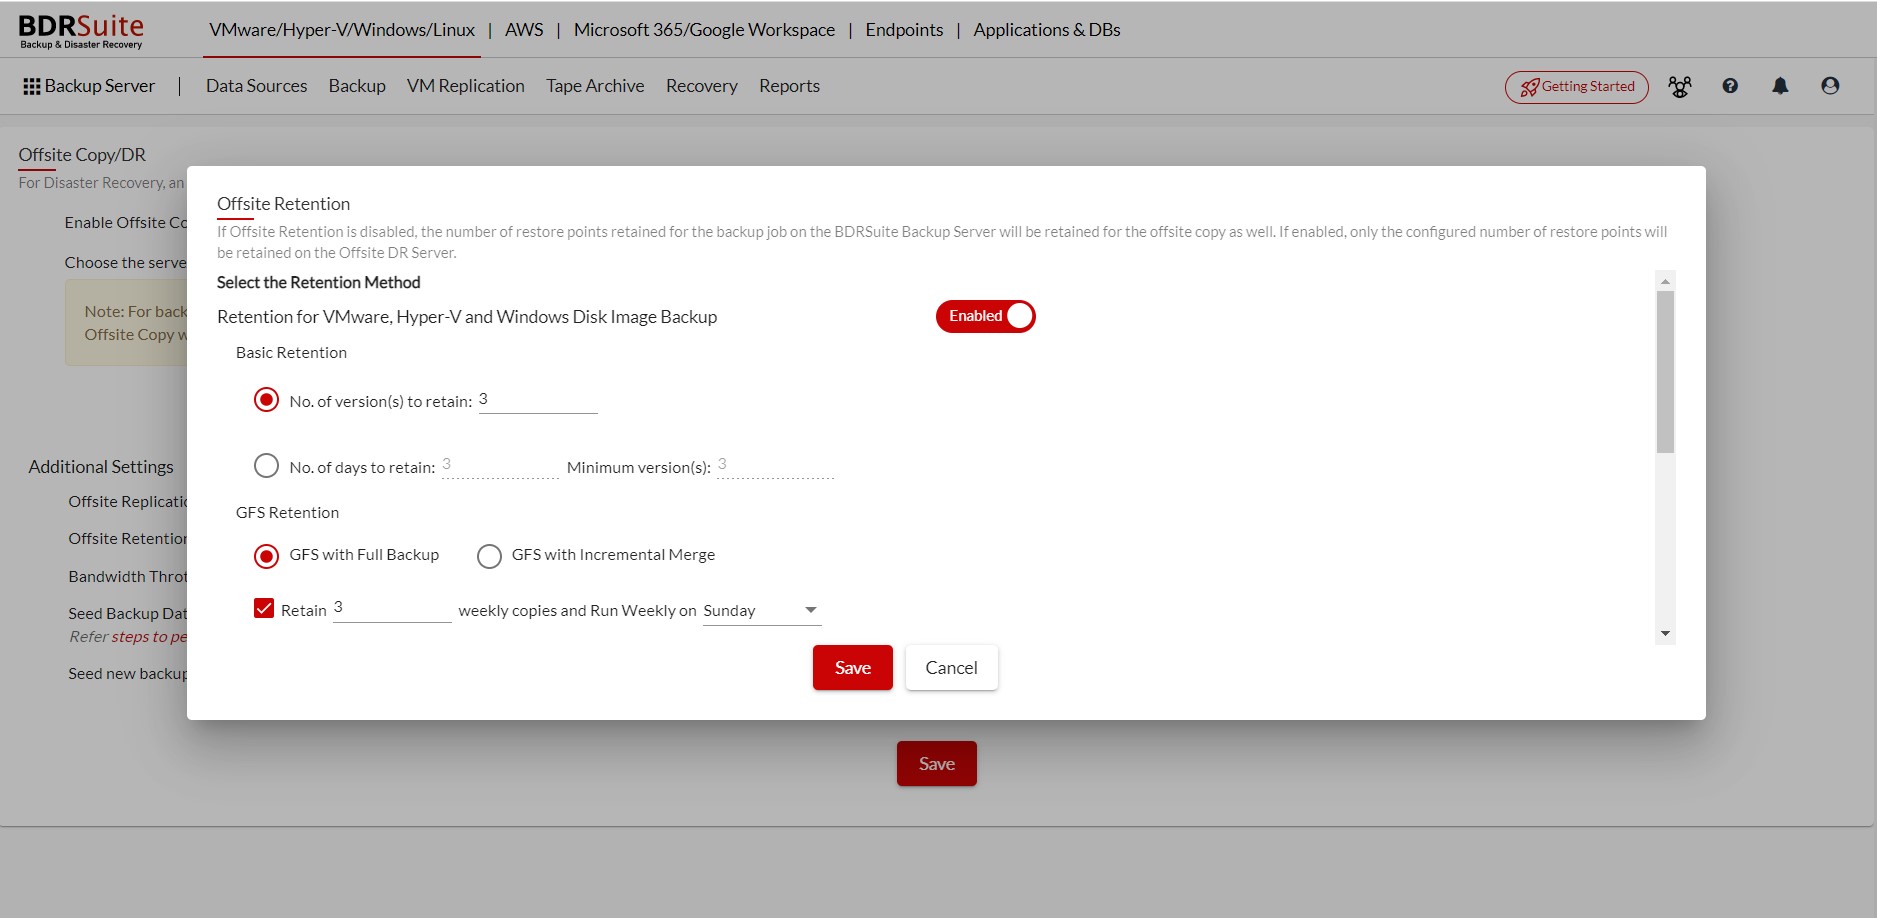Click the Offsite Copy/DR heading
Viewport: 1877px width, 918px height.
point(82,155)
